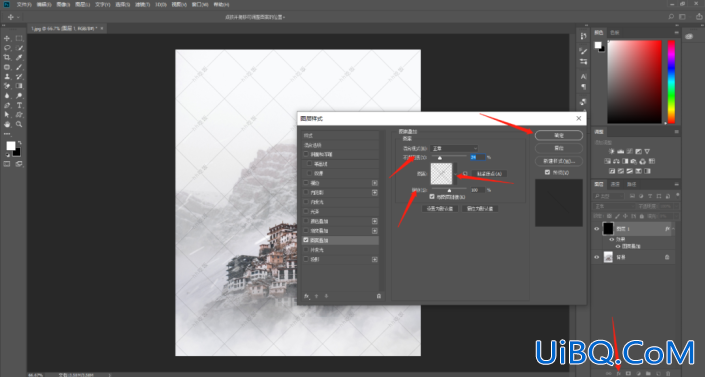Click the OK (确定) button
Screen dimensions: 705x377
pos(559,135)
